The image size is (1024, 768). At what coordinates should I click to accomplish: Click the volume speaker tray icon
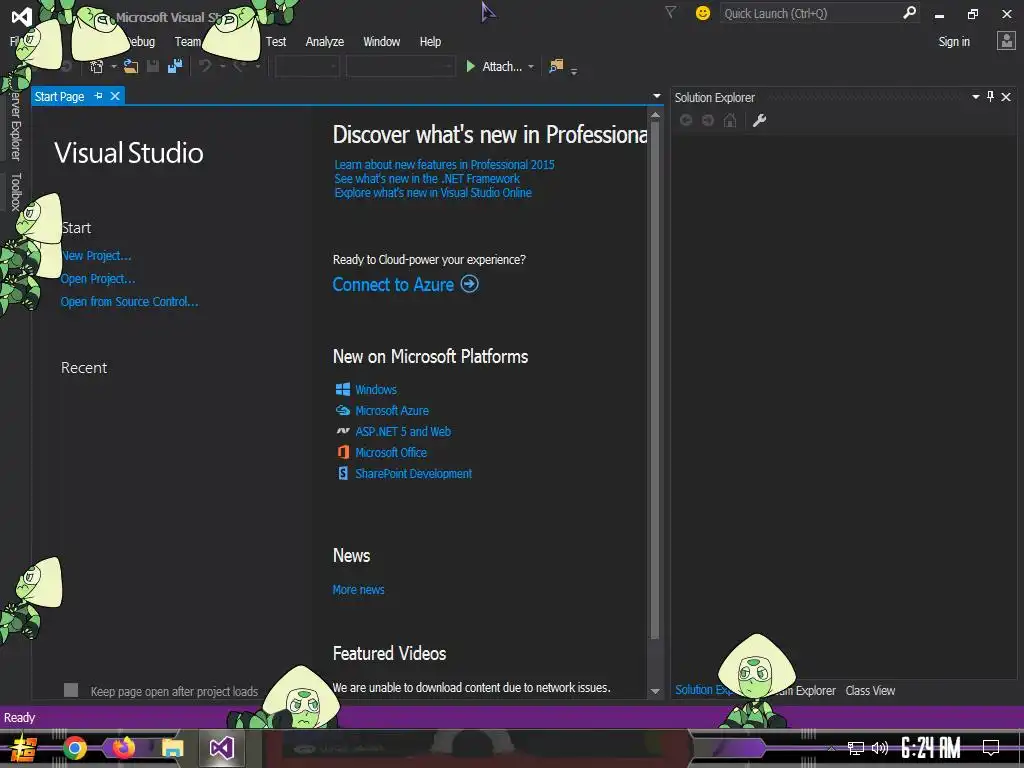(x=880, y=748)
